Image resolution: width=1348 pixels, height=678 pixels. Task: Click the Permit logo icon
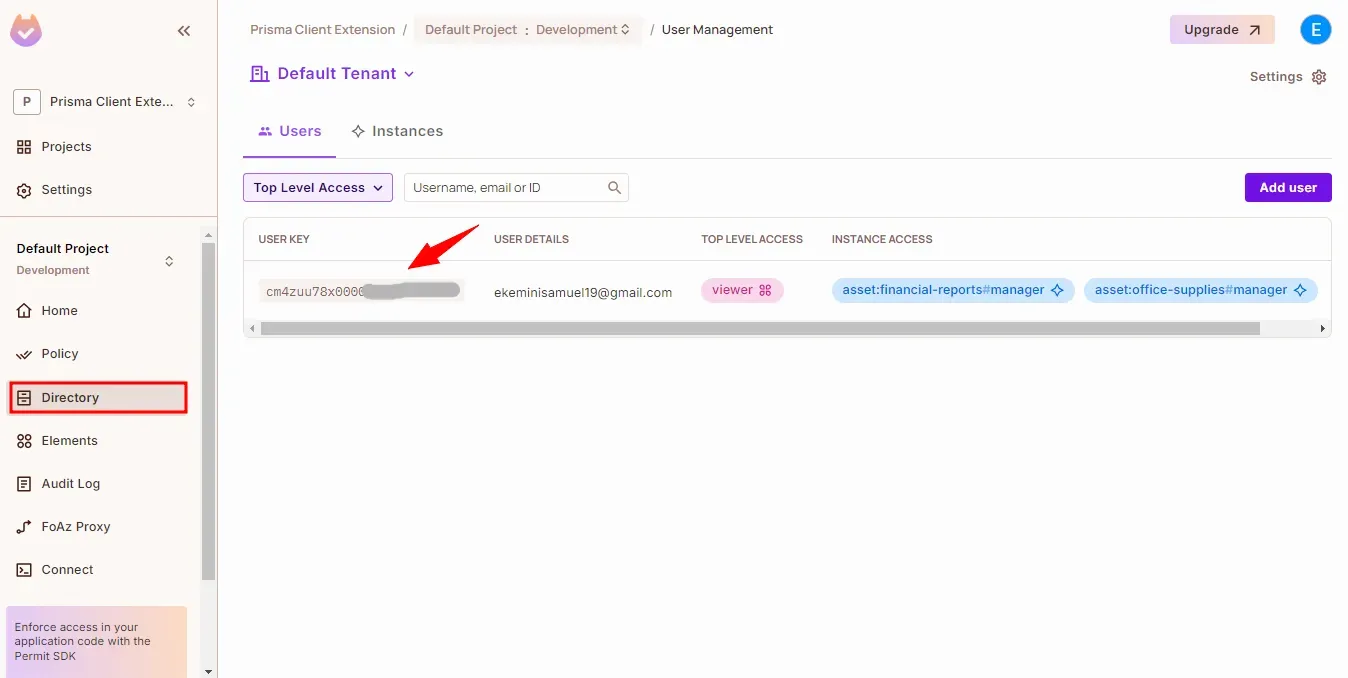click(x=26, y=31)
